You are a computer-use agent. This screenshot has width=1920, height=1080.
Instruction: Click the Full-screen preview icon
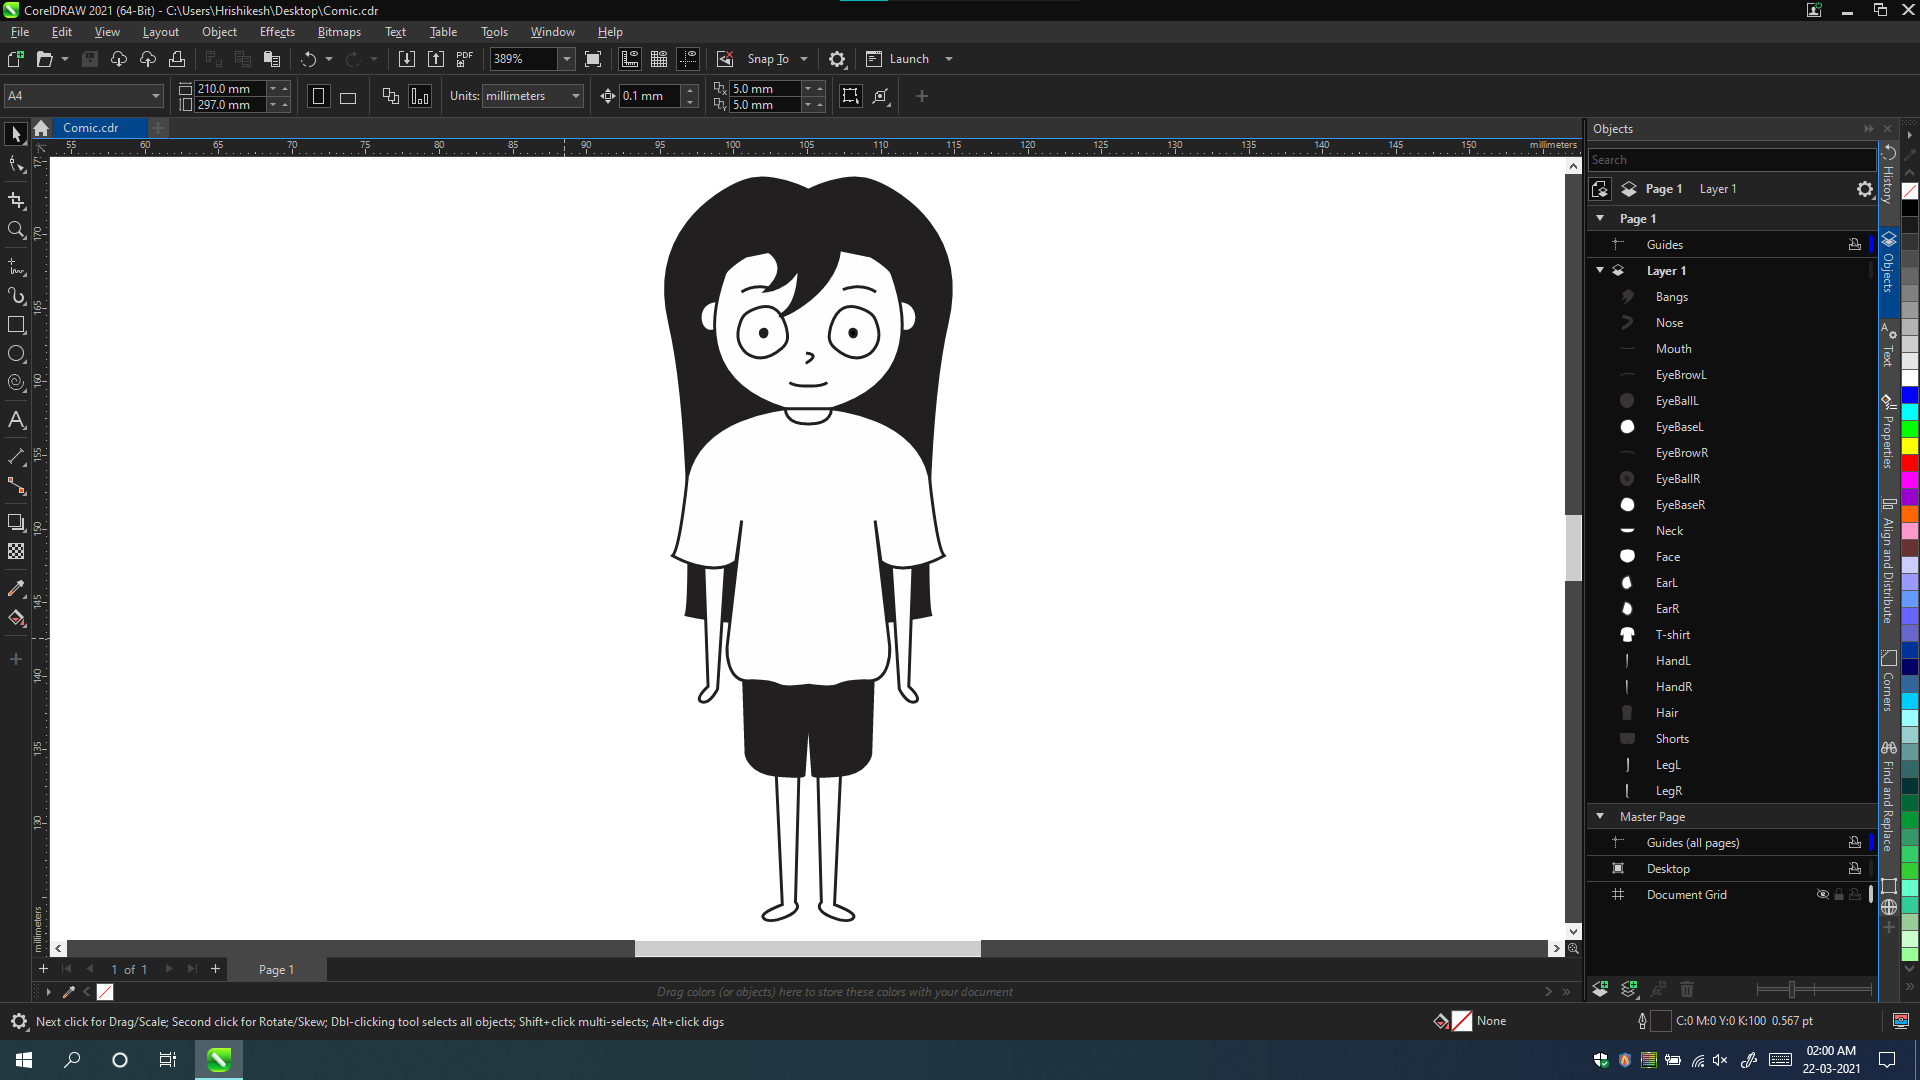click(x=593, y=59)
